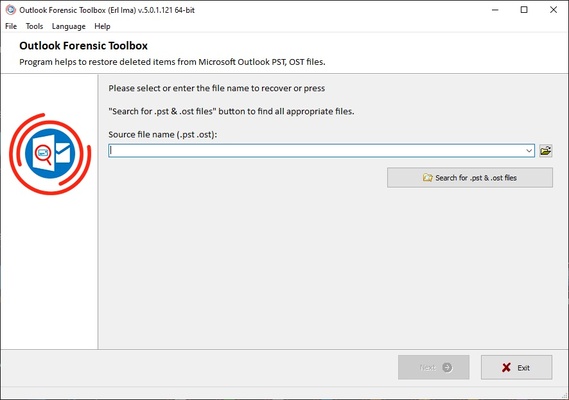The image size is (569, 400).
Task: Click the open-folder browse icon
Action: click(545, 150)
